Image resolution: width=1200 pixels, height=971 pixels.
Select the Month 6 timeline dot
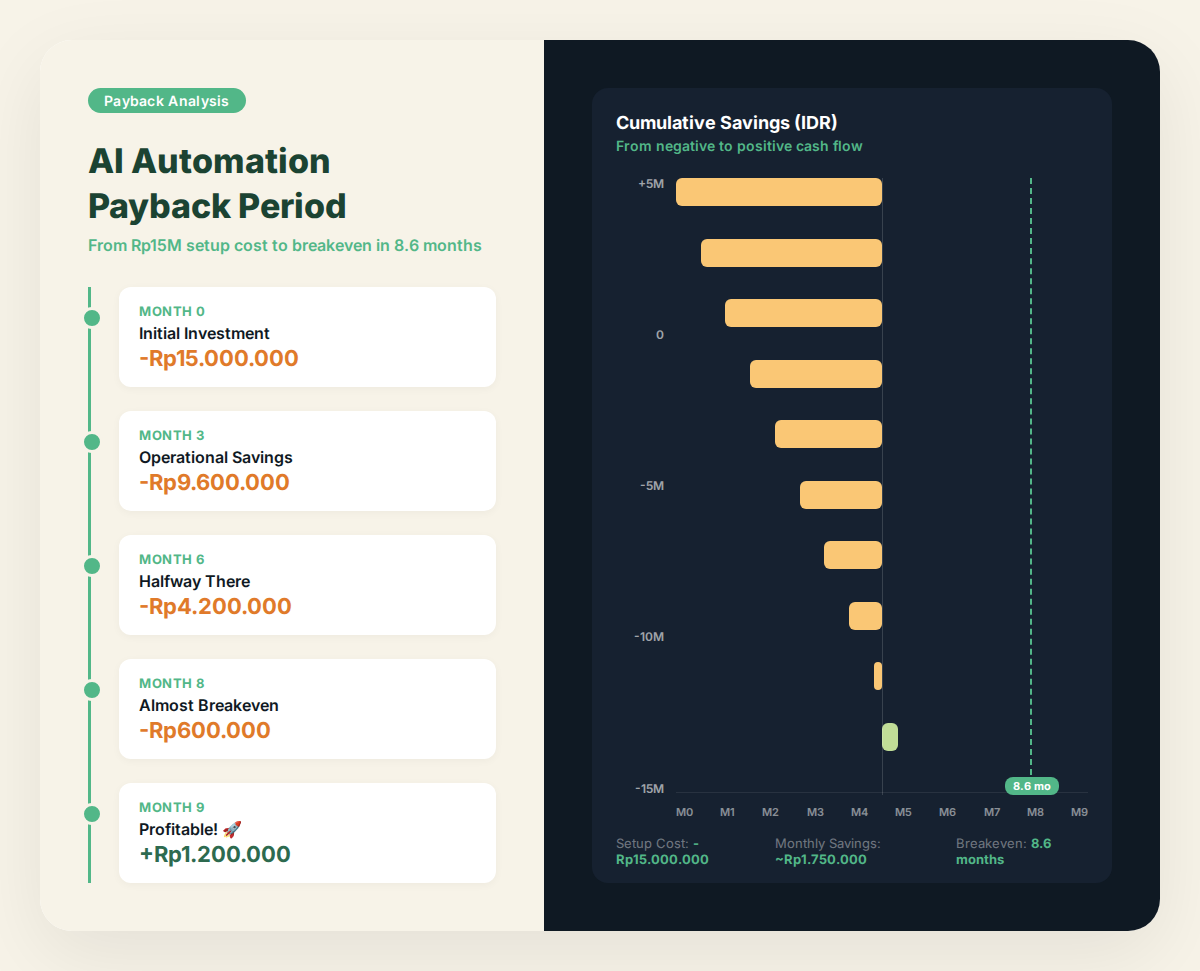[x=92, y=566]
